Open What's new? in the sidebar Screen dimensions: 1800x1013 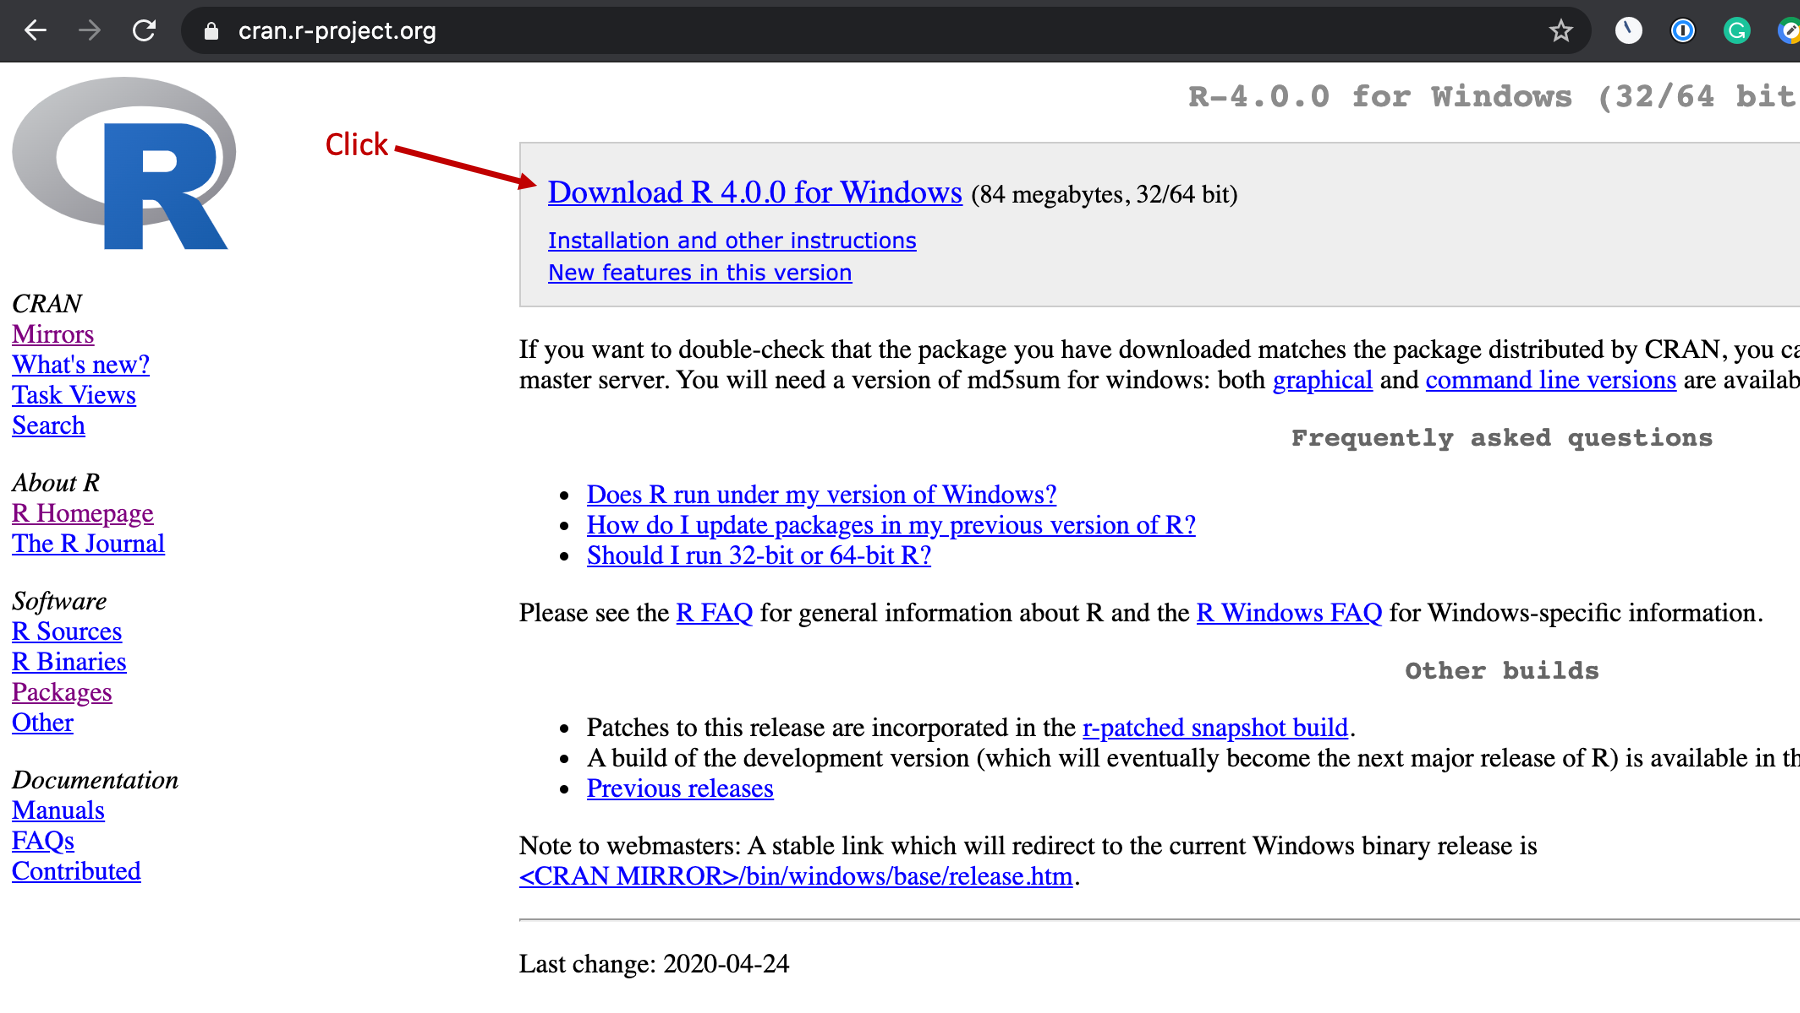pyautogui.click(x=81, y=364)
